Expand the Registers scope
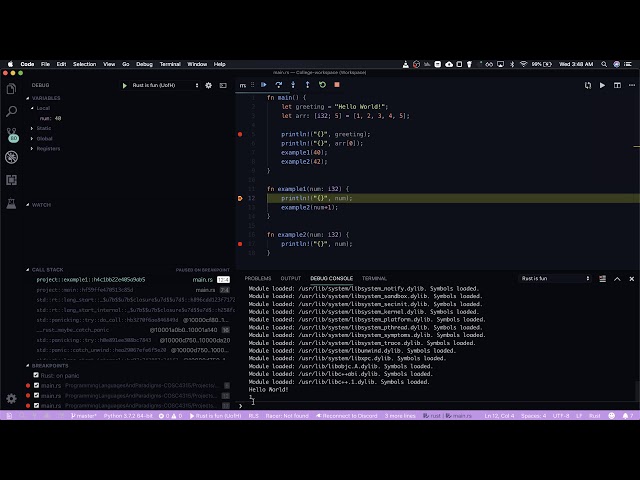The image size is (640, 480). point(32,149)
